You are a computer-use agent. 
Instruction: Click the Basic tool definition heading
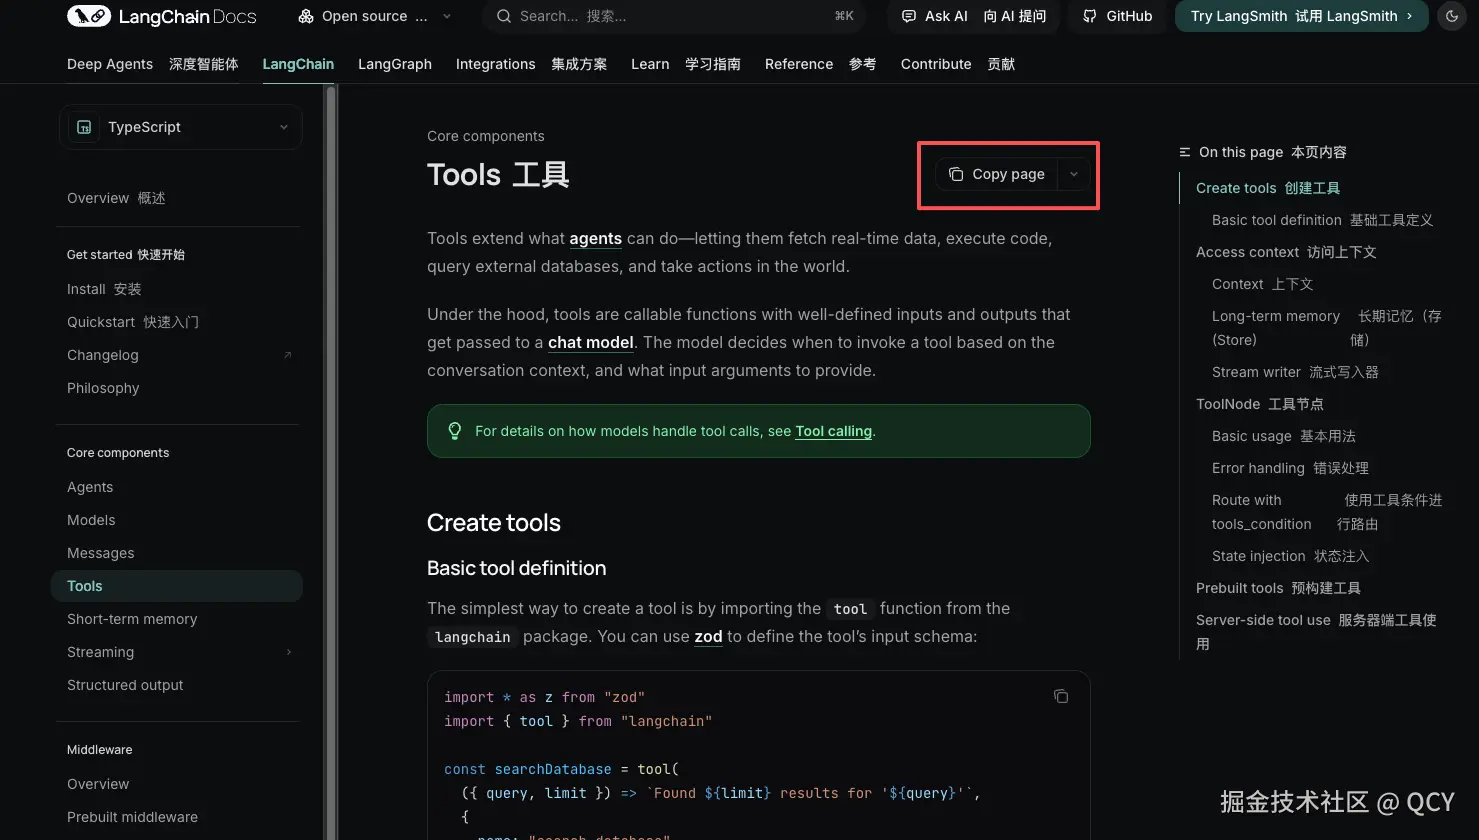click(x=516, y=568)
